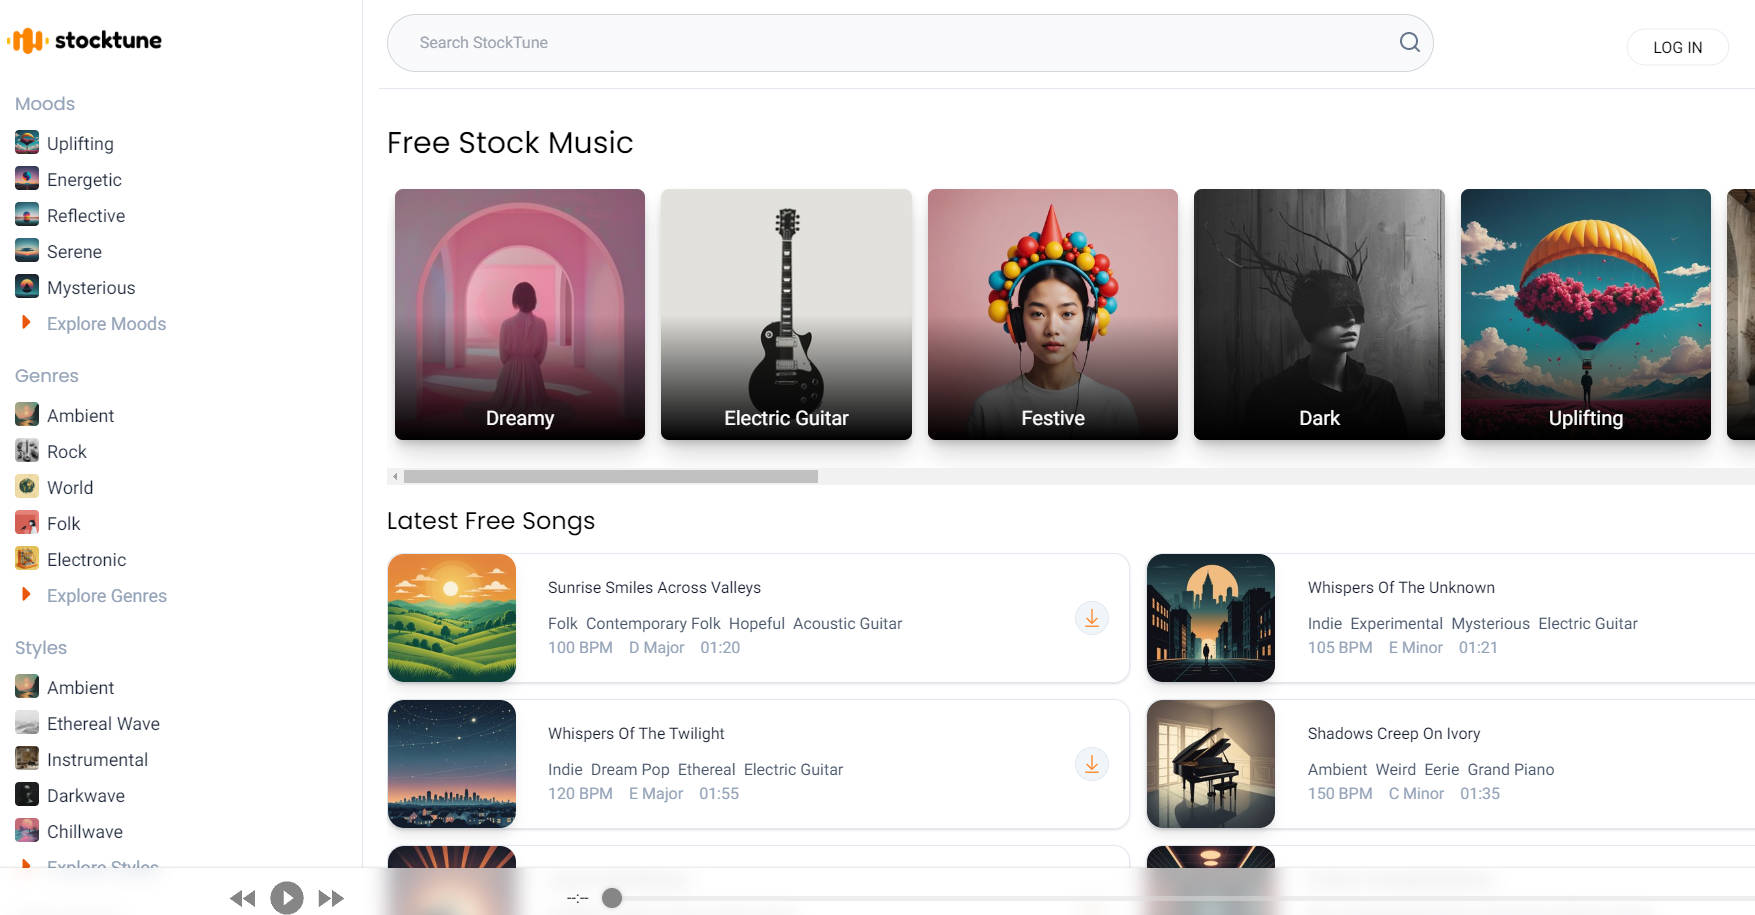Select the World genre icon
Viewport: 1755px width, 915px height.
click(x=26, y=486)
